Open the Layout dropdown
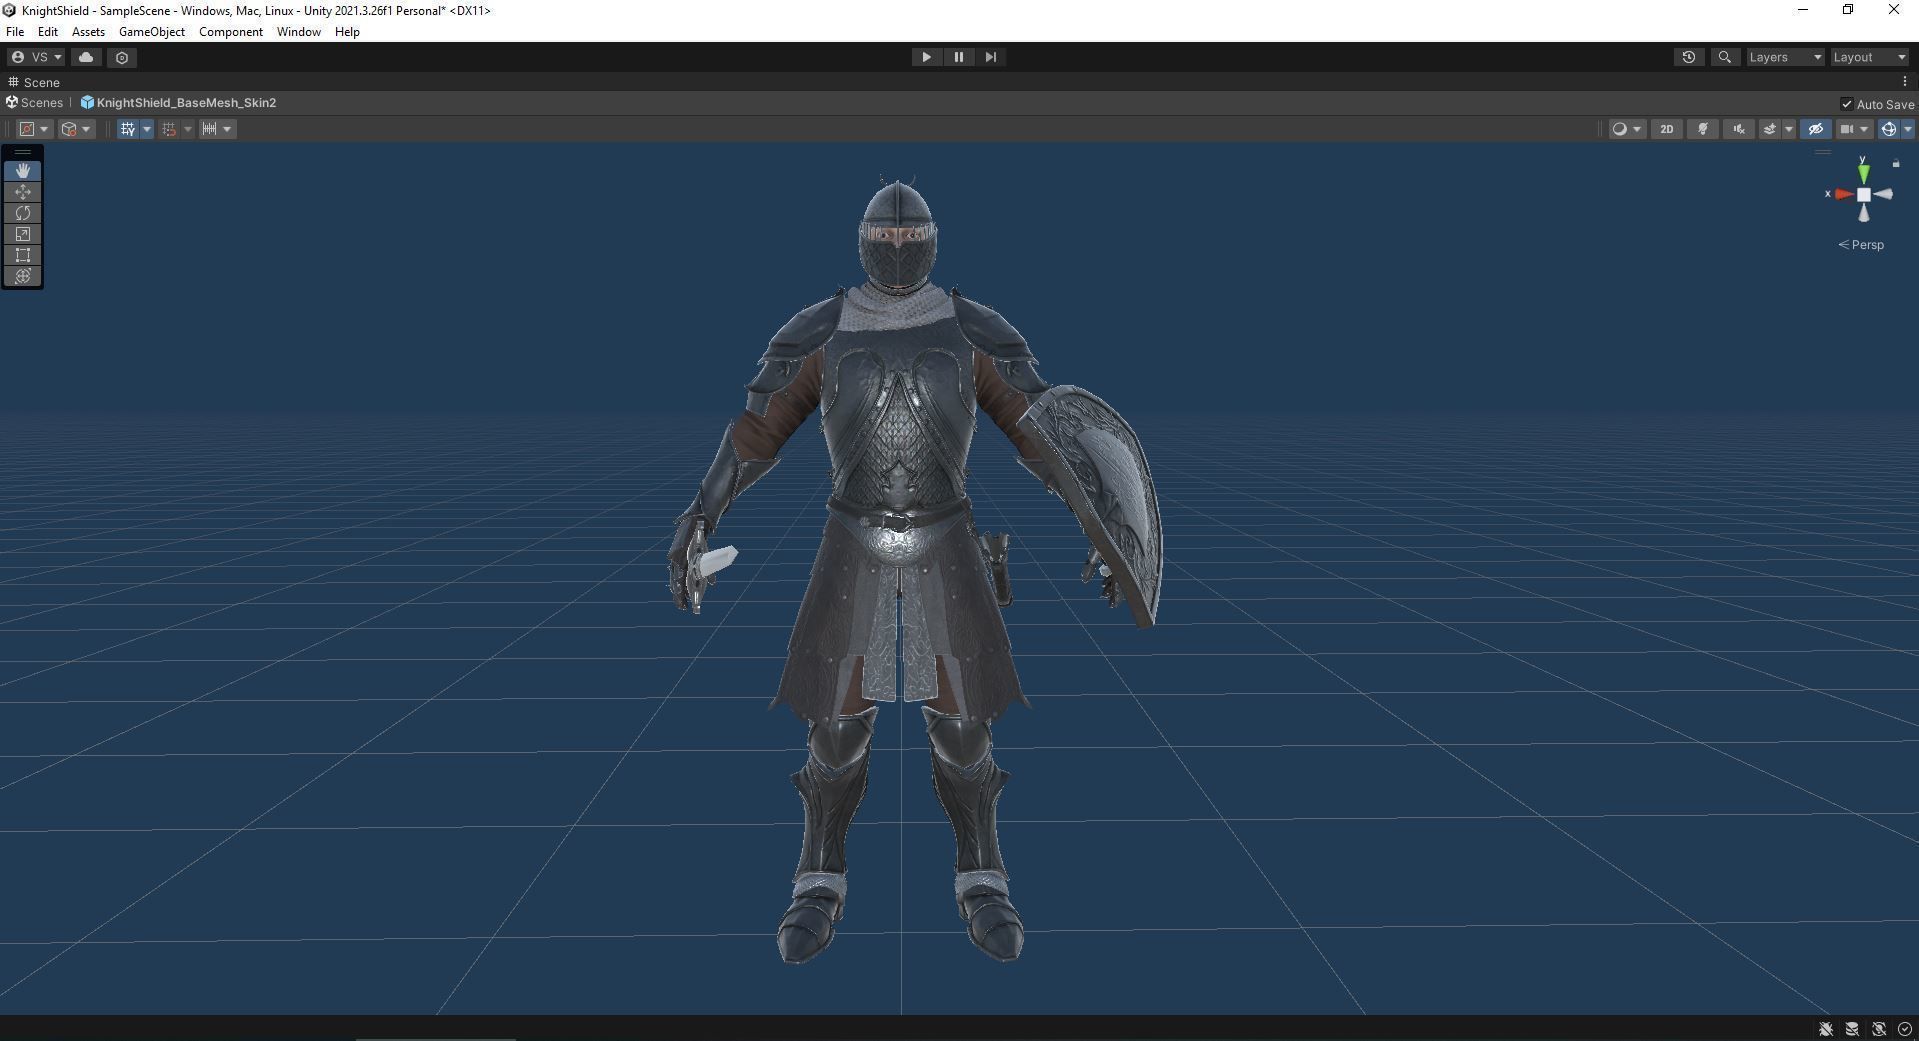 tap(1870, 57)
